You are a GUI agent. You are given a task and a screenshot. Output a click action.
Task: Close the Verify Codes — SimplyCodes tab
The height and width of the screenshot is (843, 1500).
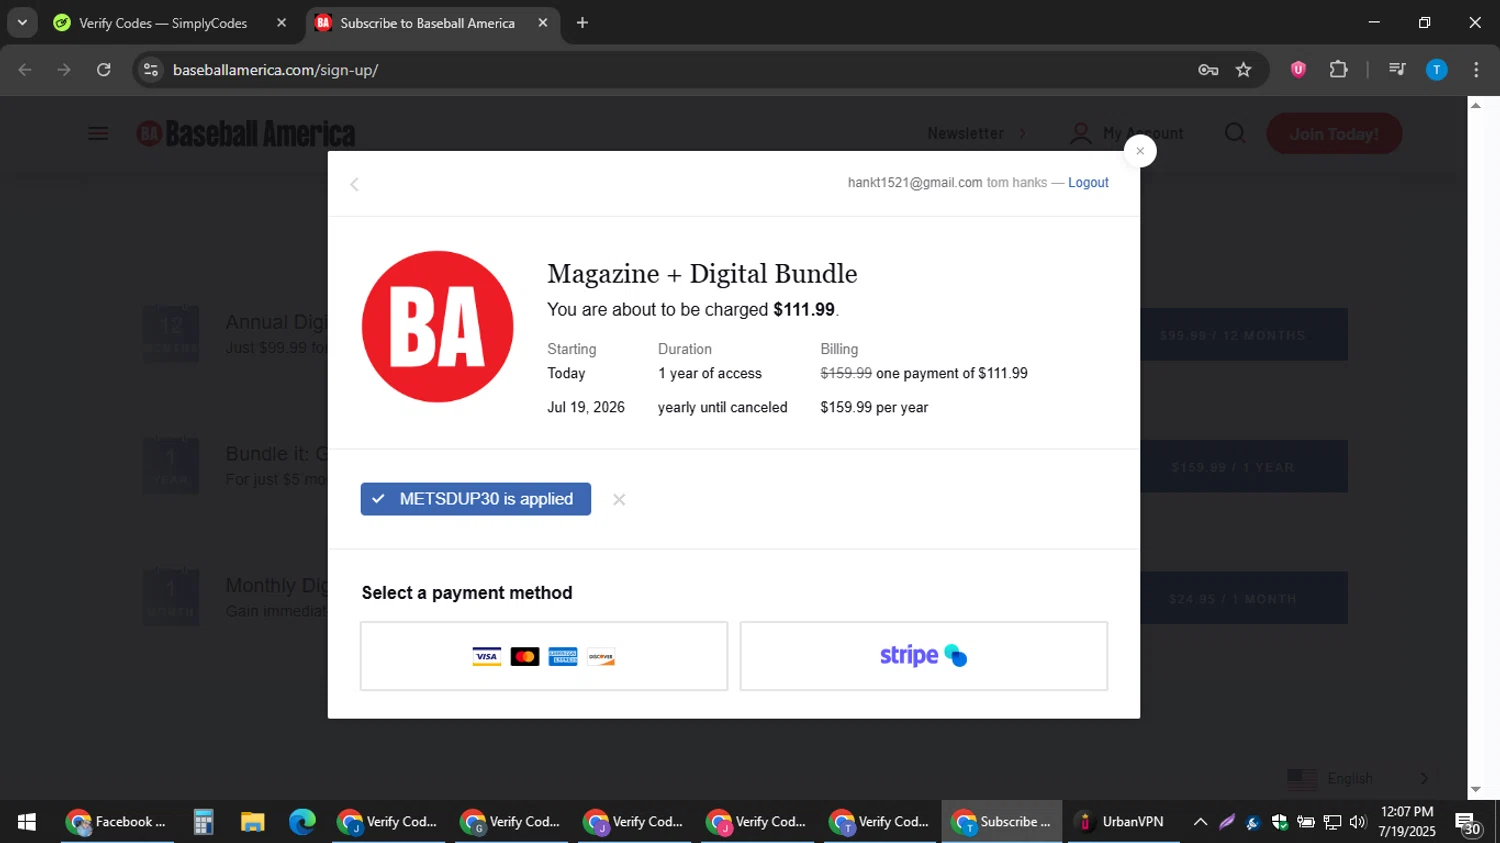tap(282, 23)
